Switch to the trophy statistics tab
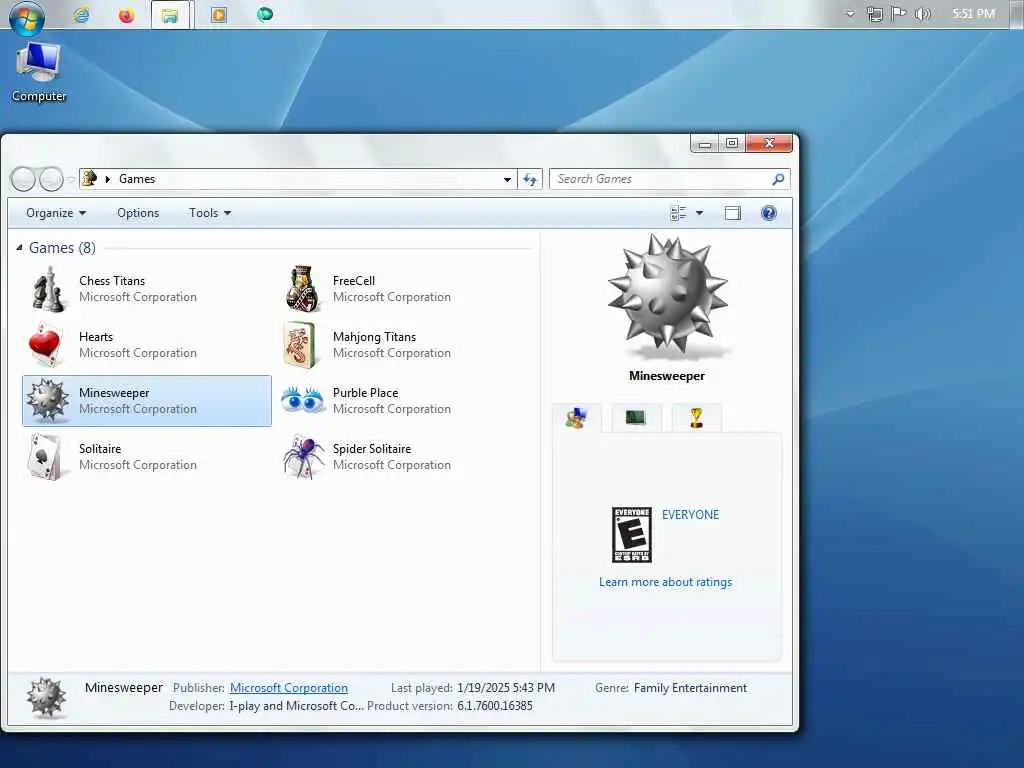Image resolution: width=1024 pixels, height=768 pixels. (x=696, y=418)
